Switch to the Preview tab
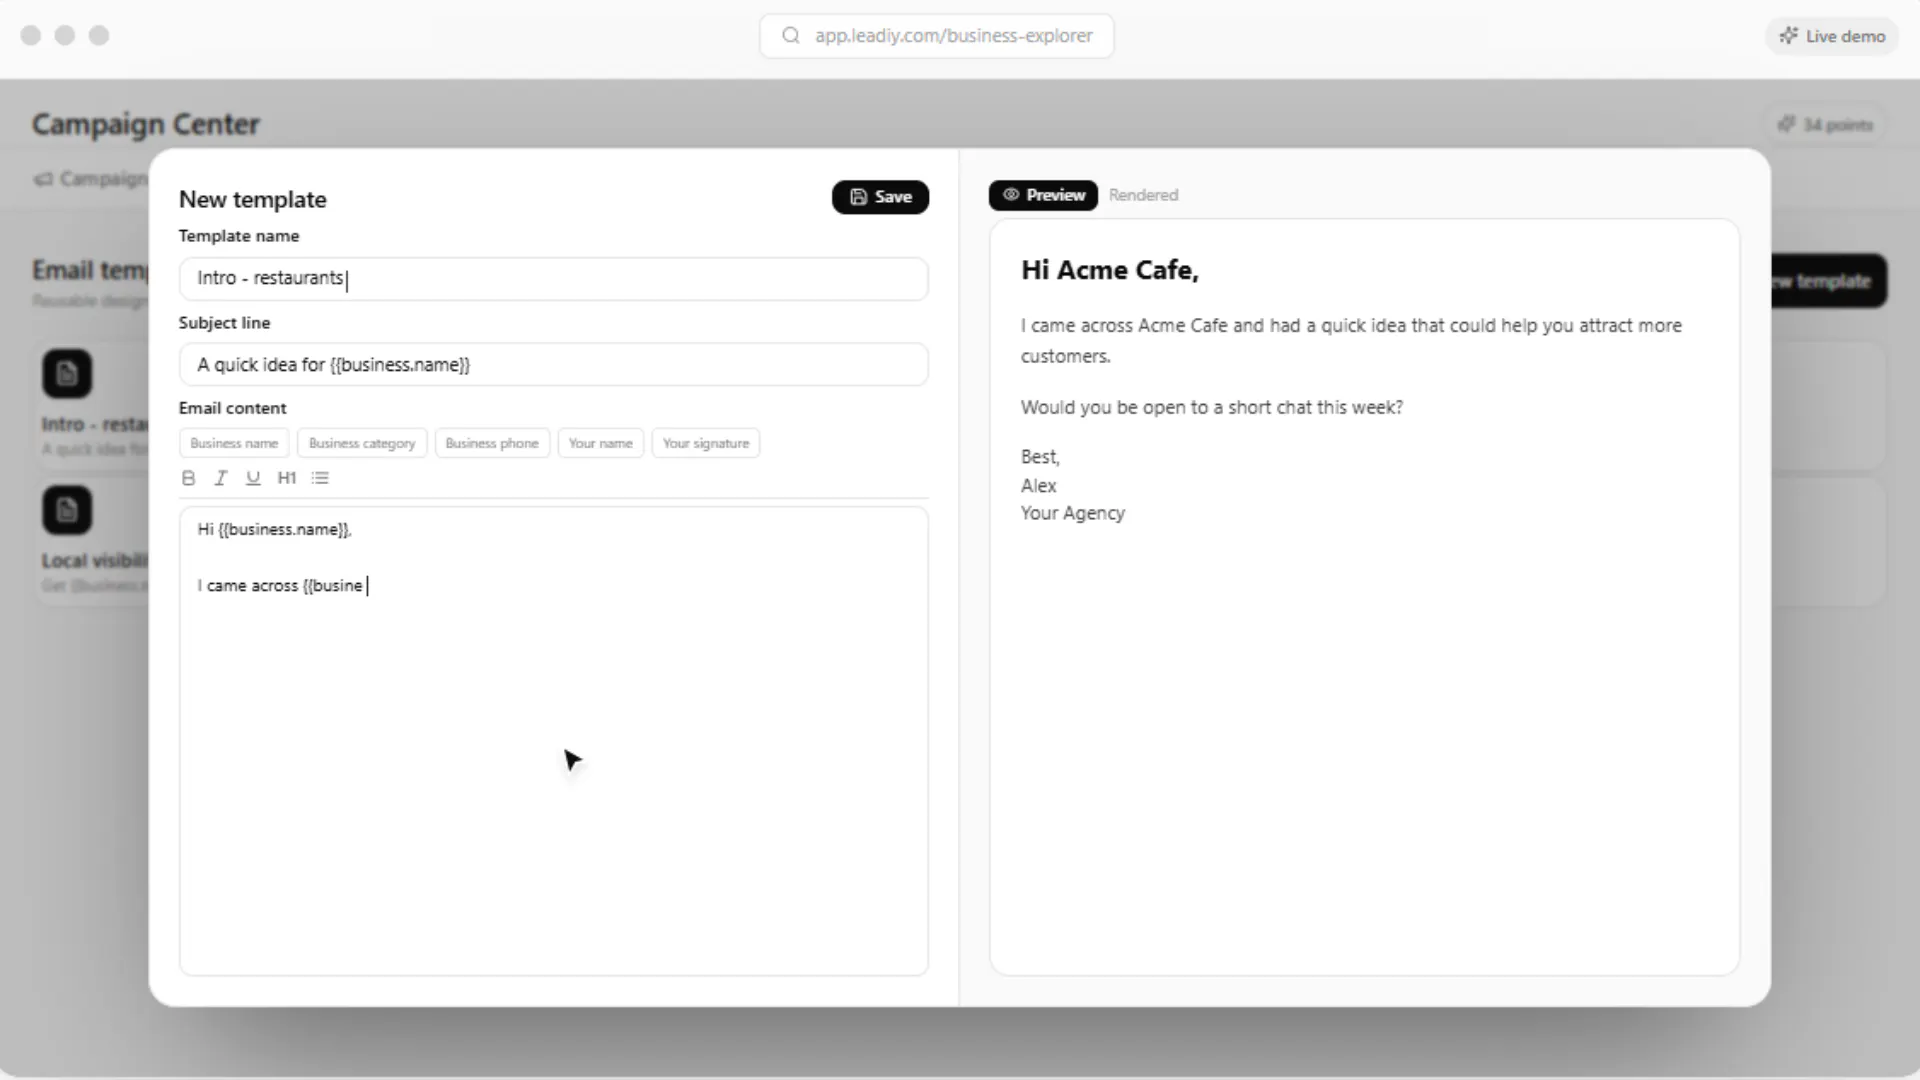This screenshot has height=1080, width=1920. click(1043, 195)
